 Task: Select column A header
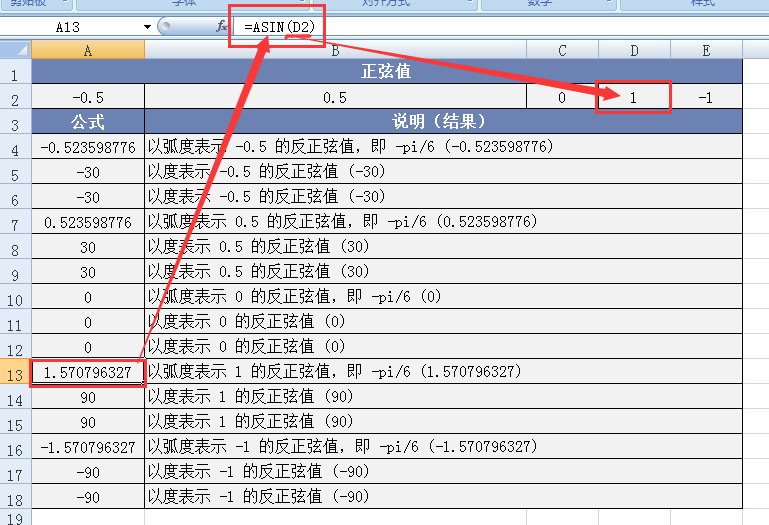(x=88, y=51)
